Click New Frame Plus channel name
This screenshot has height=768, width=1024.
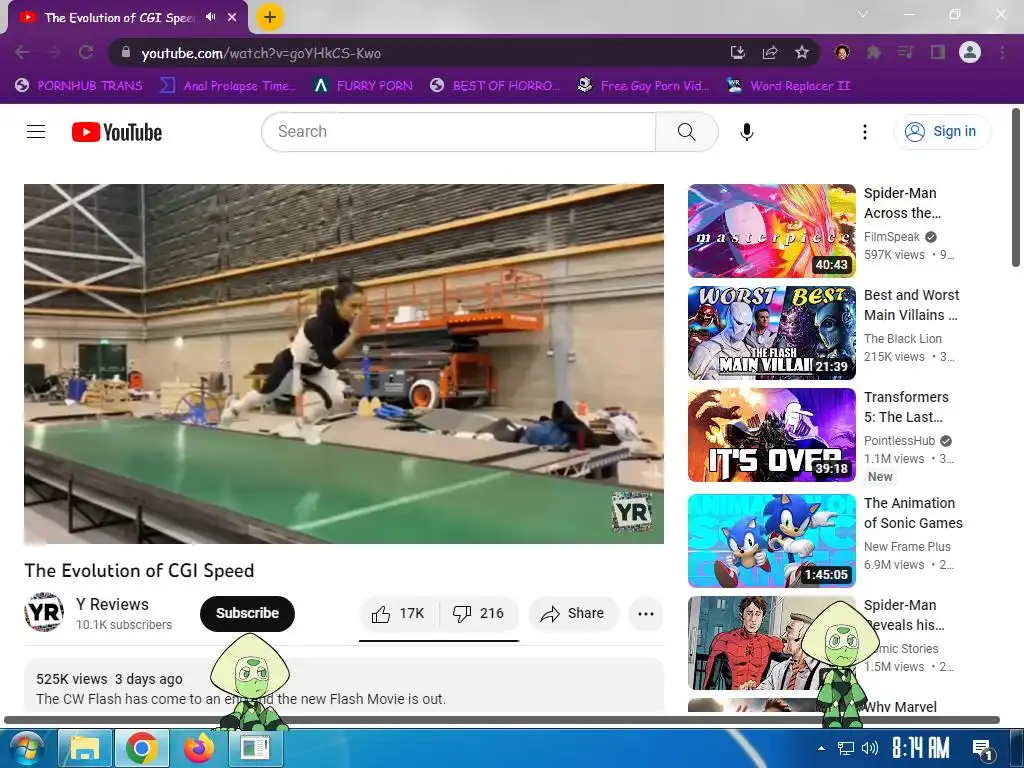point(907,547)
